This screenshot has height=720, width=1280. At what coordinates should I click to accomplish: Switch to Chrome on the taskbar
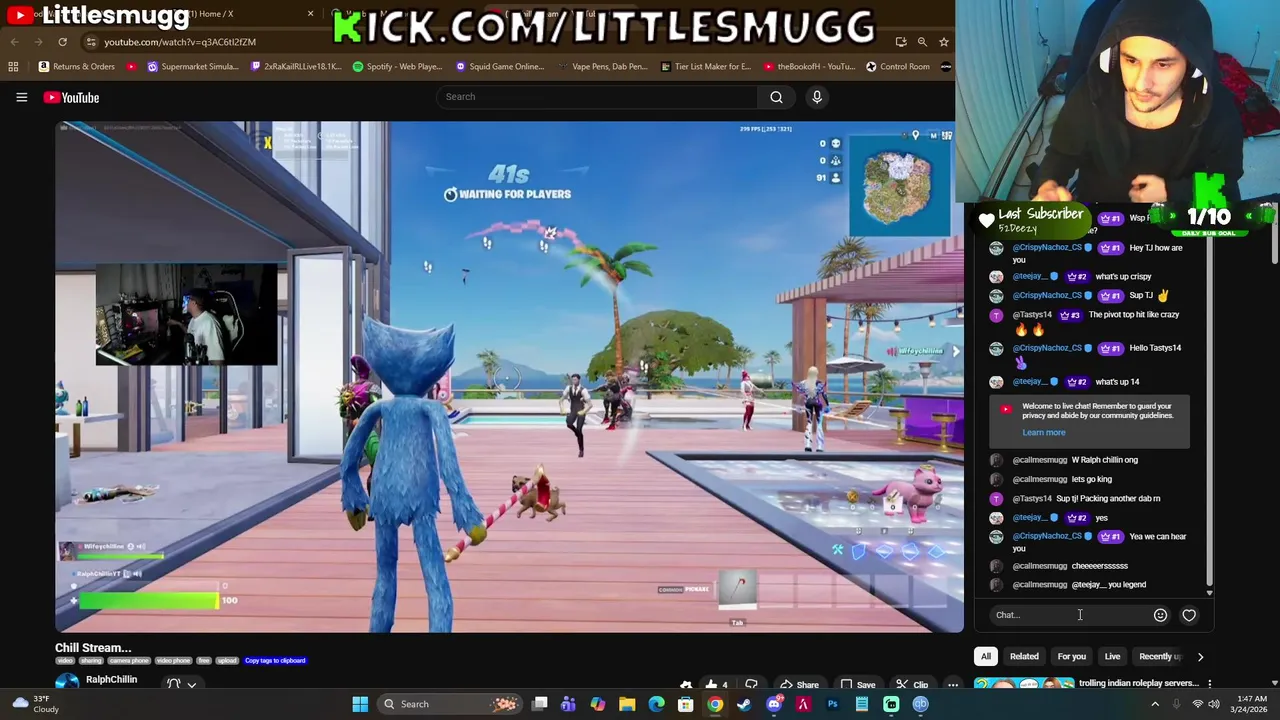coord(715,704)
